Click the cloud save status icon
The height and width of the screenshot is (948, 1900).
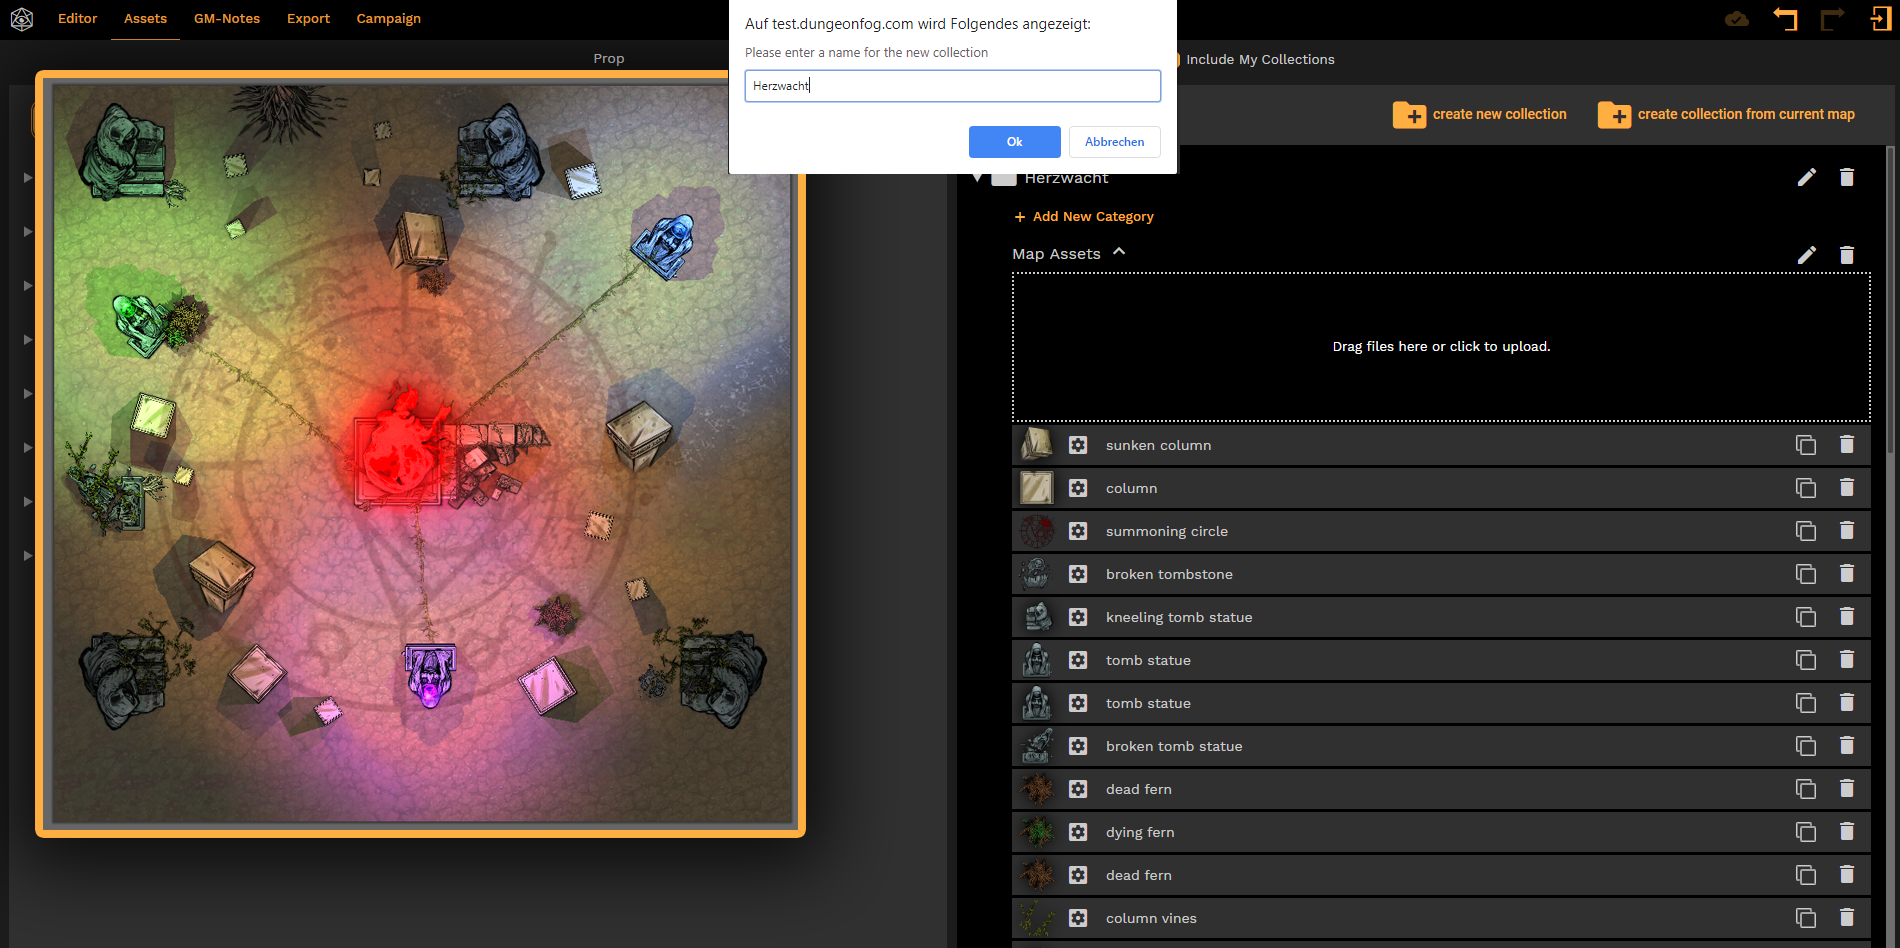tap(1737, 19)
